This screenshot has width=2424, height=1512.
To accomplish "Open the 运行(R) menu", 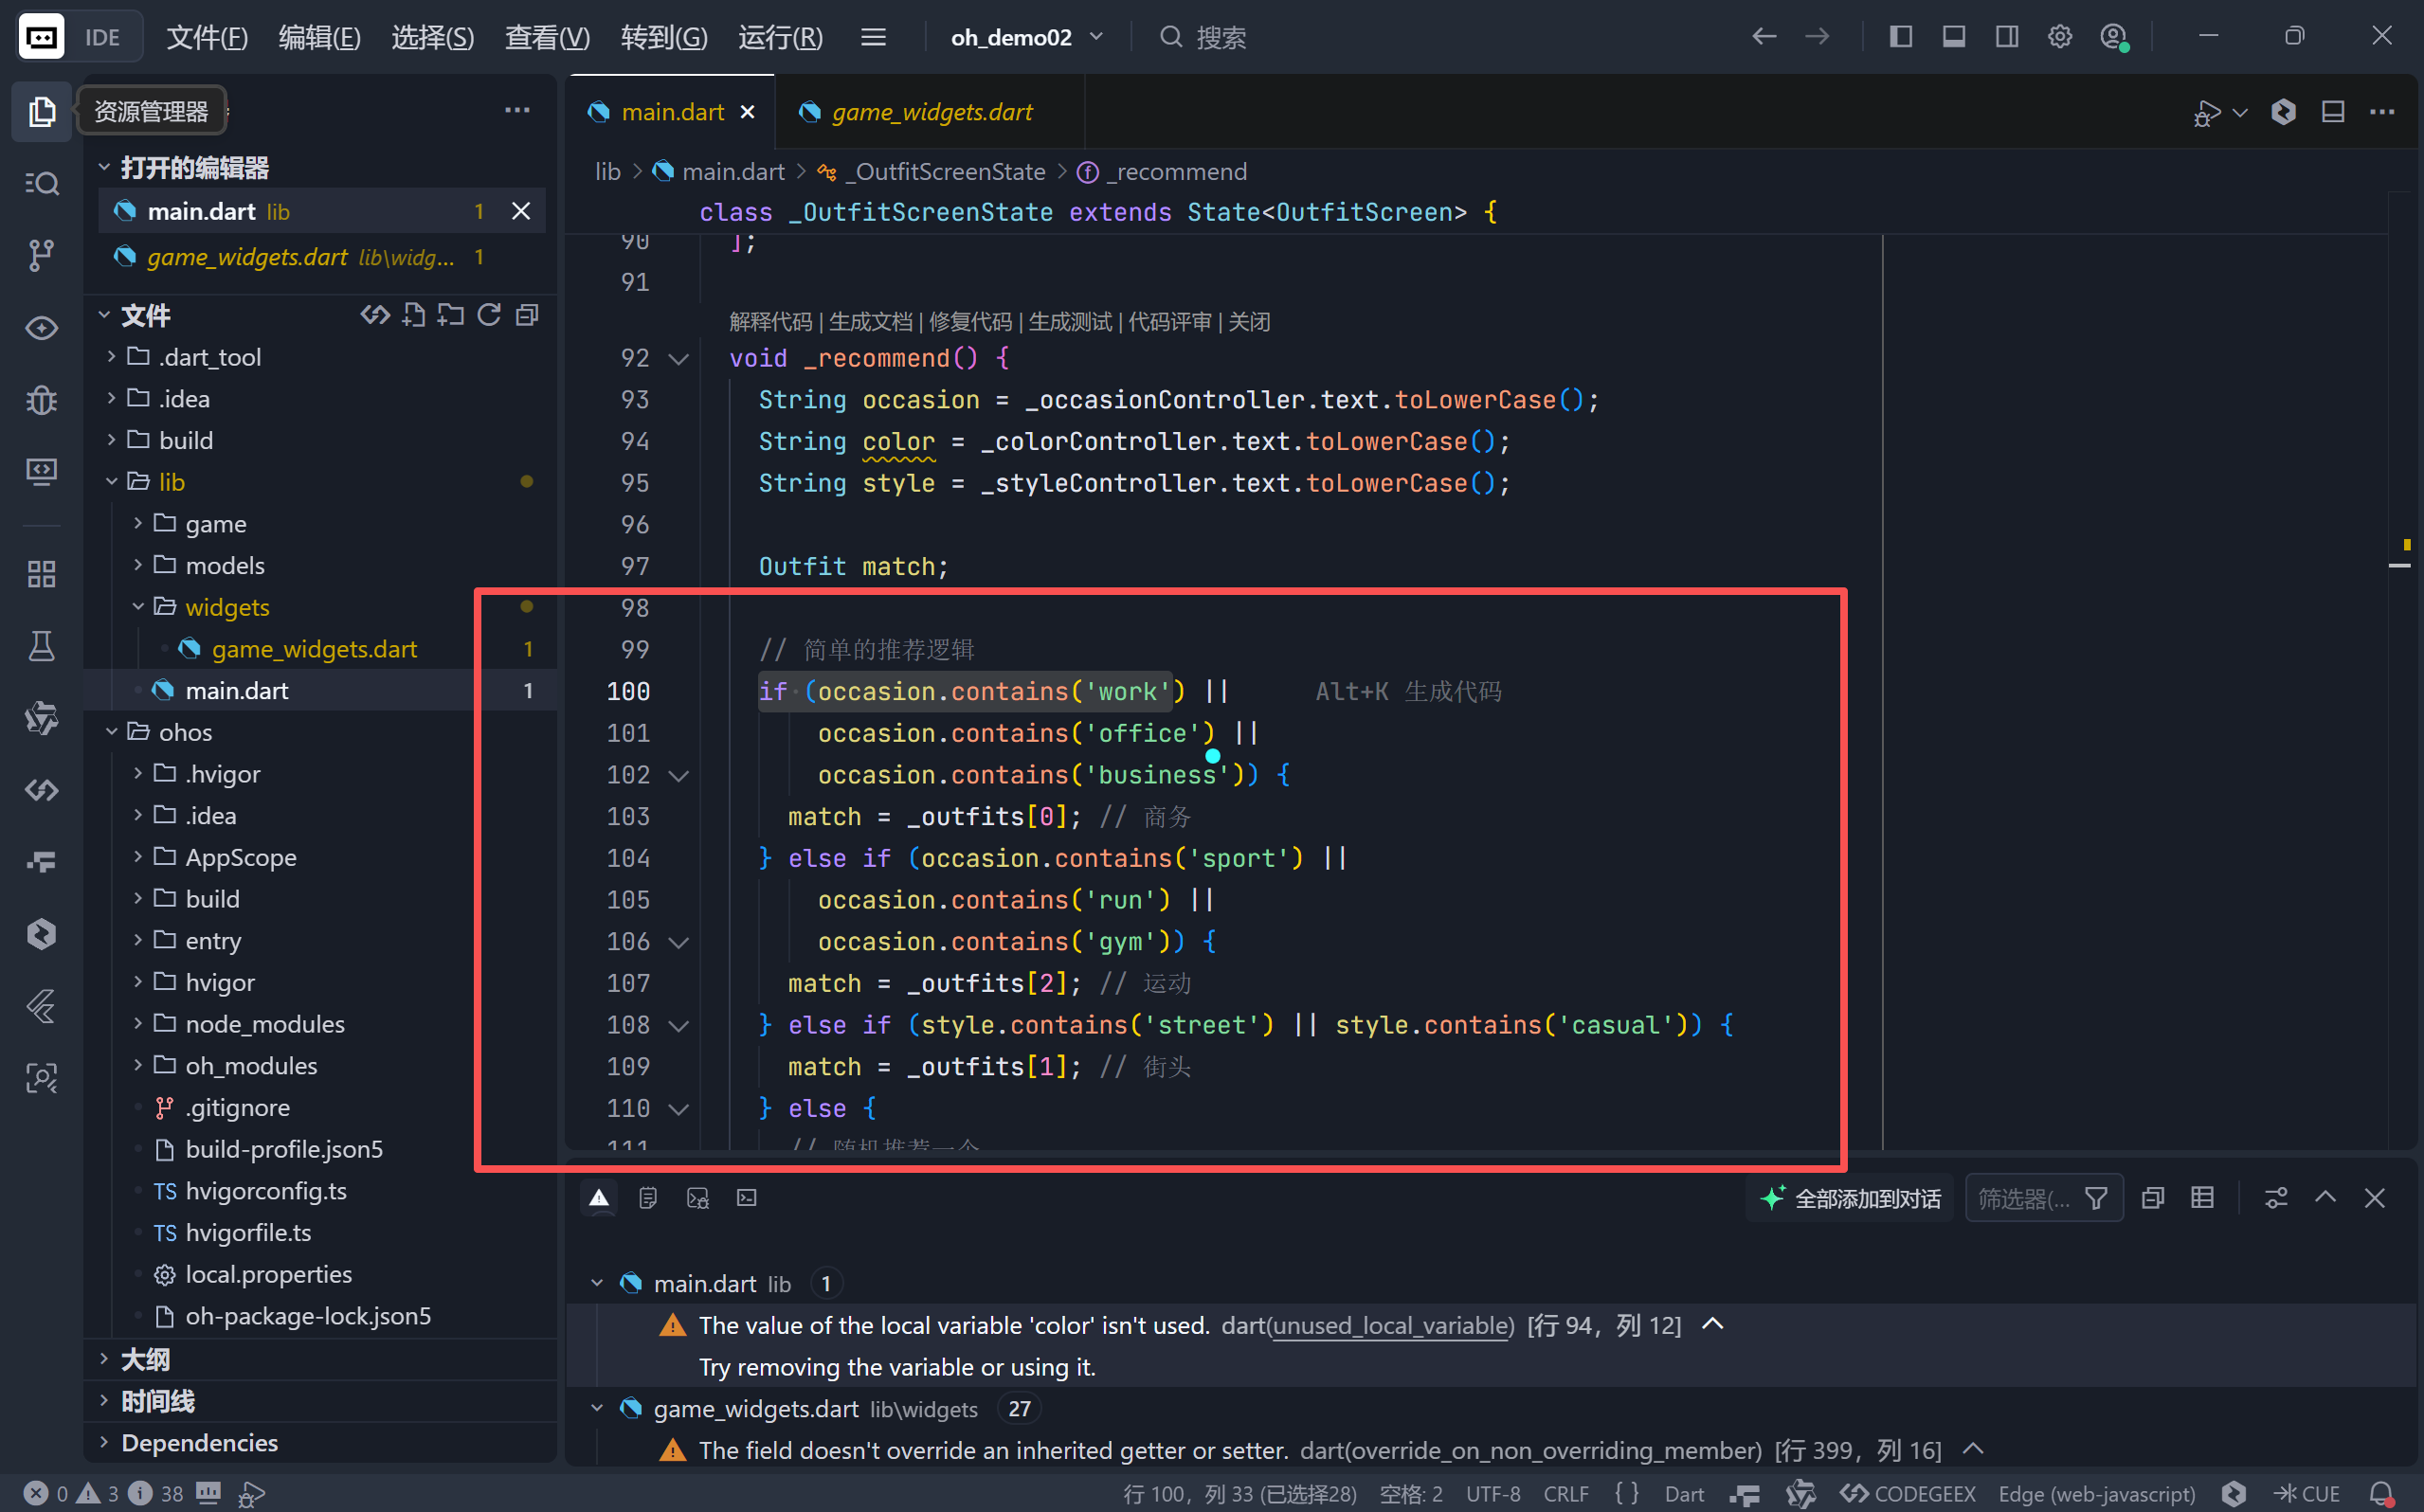I will (x=780, y=37).
